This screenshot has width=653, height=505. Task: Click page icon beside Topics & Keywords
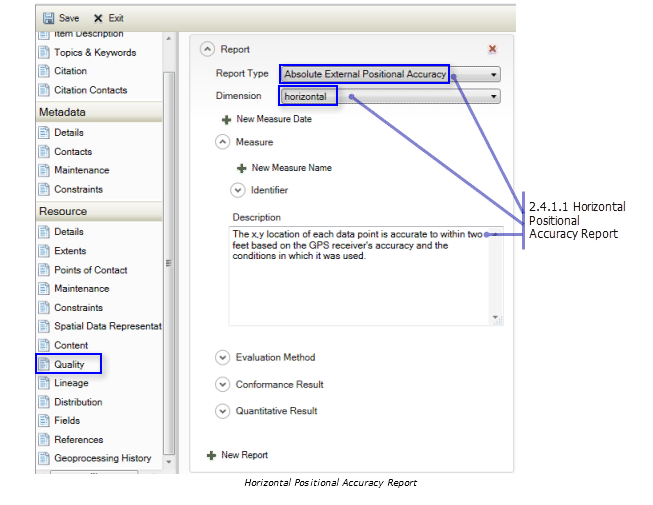coord(44,52)
